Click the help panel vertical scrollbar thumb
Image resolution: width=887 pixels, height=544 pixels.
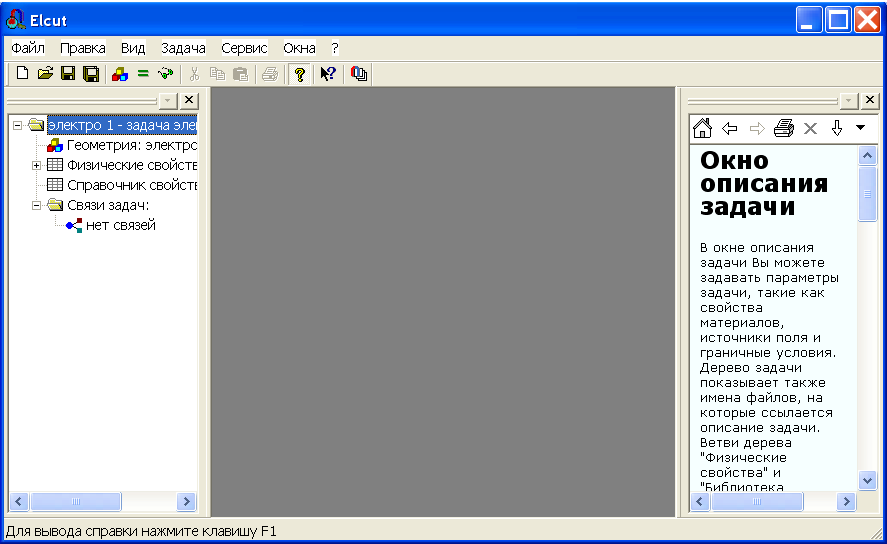867,194
